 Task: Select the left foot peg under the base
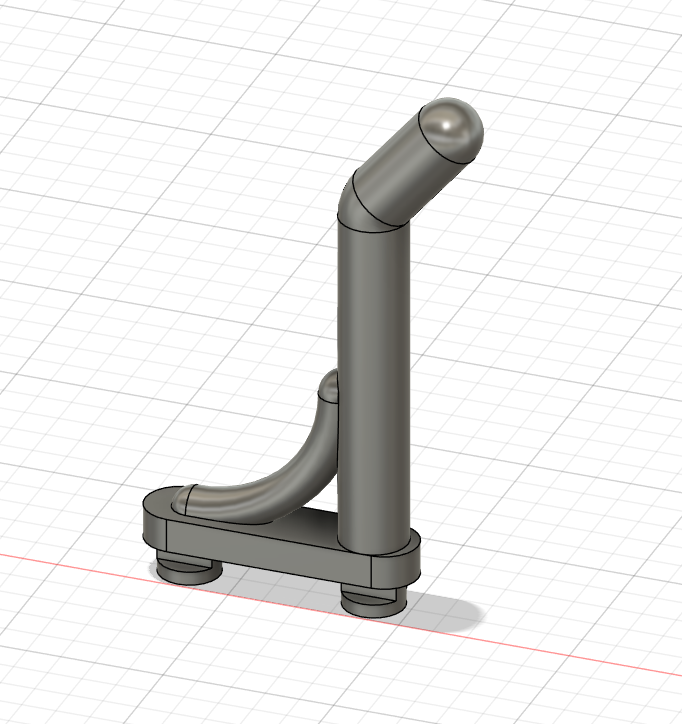click(187, 569)
